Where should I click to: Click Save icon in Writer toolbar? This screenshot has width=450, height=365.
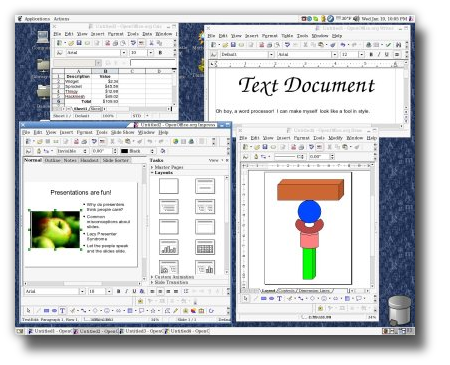coord(233,45)
